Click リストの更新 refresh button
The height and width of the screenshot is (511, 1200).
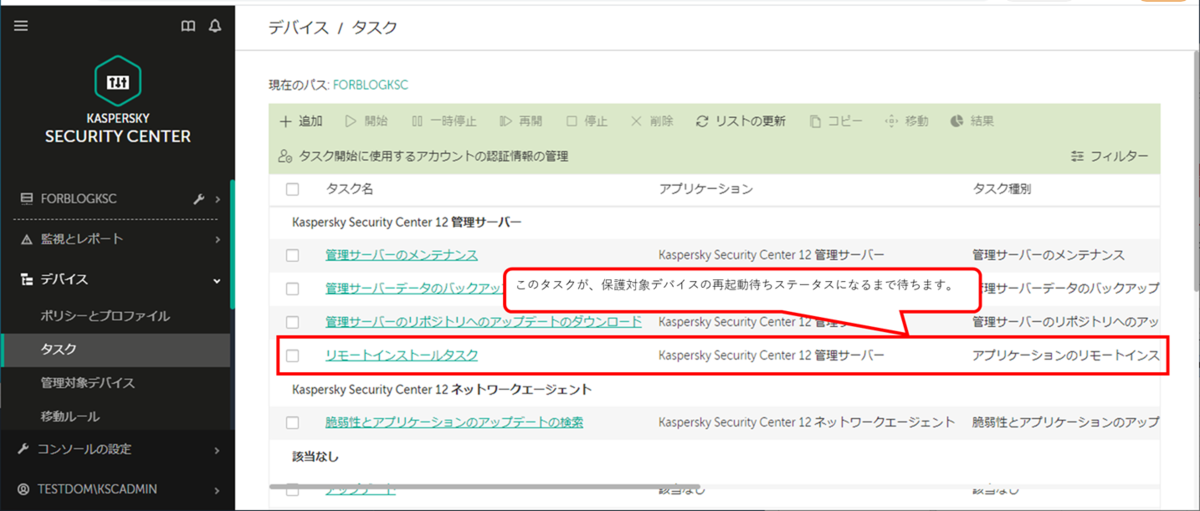741,121
